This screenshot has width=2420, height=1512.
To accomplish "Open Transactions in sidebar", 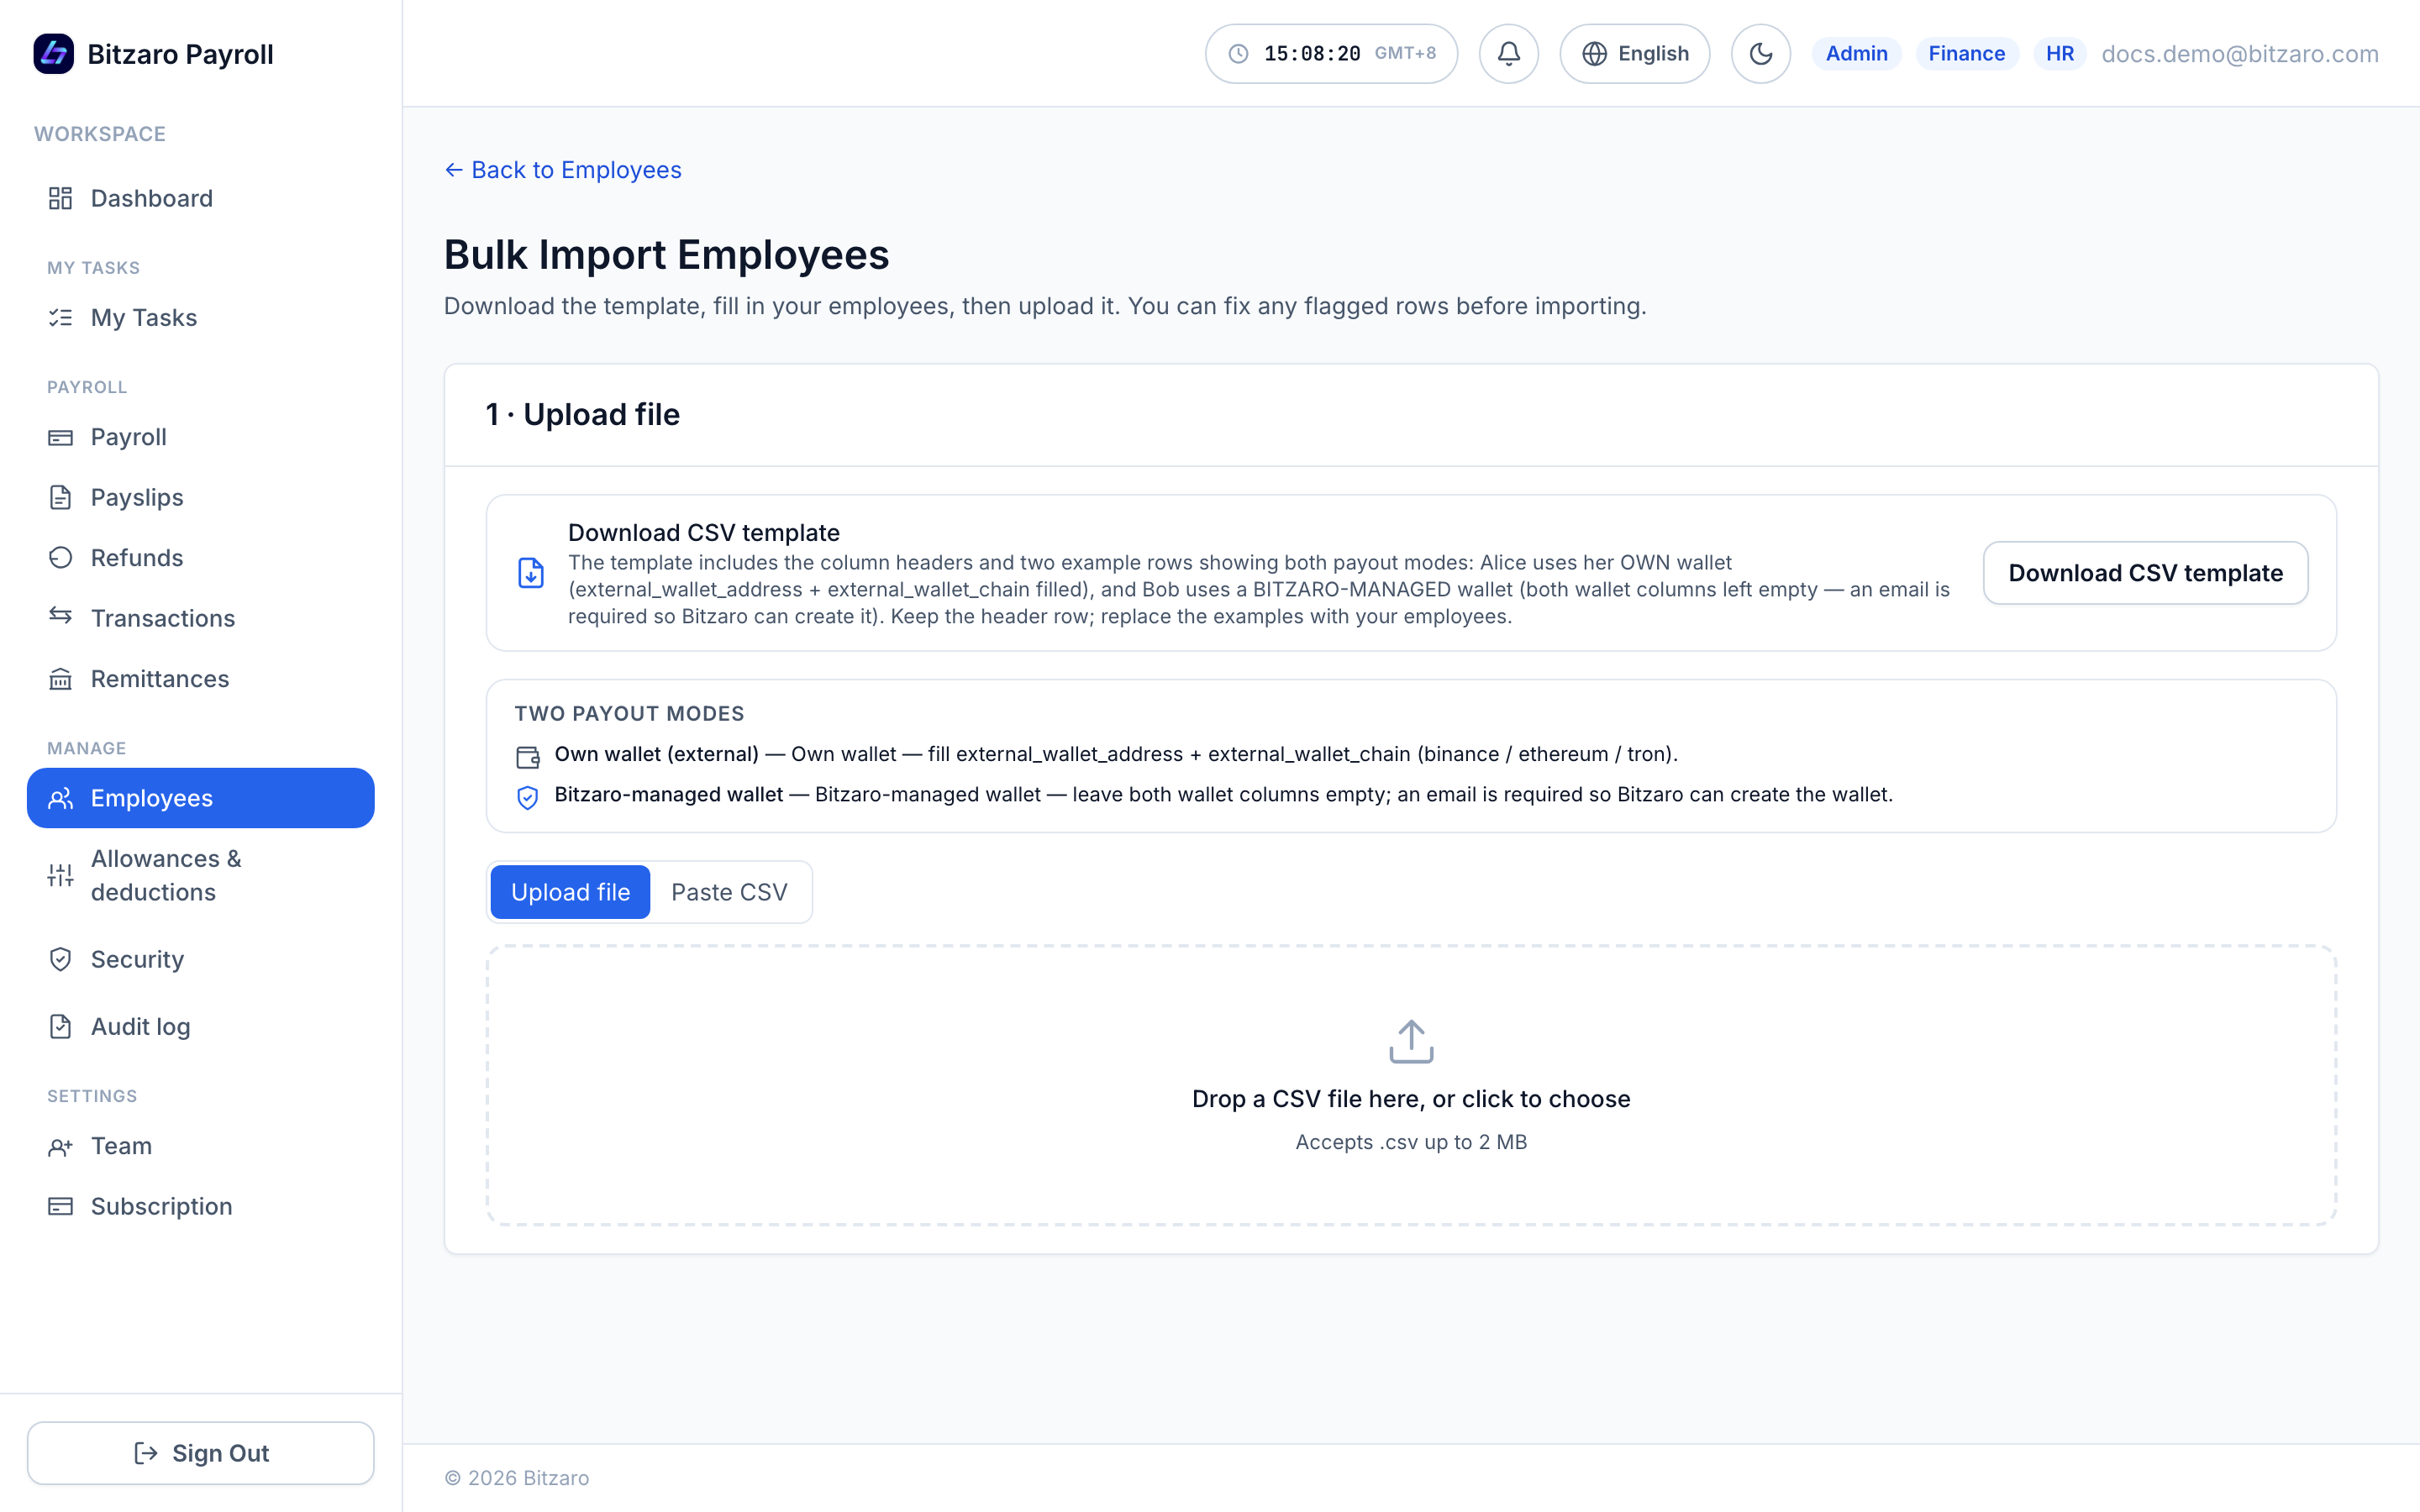I will [200, 618].
